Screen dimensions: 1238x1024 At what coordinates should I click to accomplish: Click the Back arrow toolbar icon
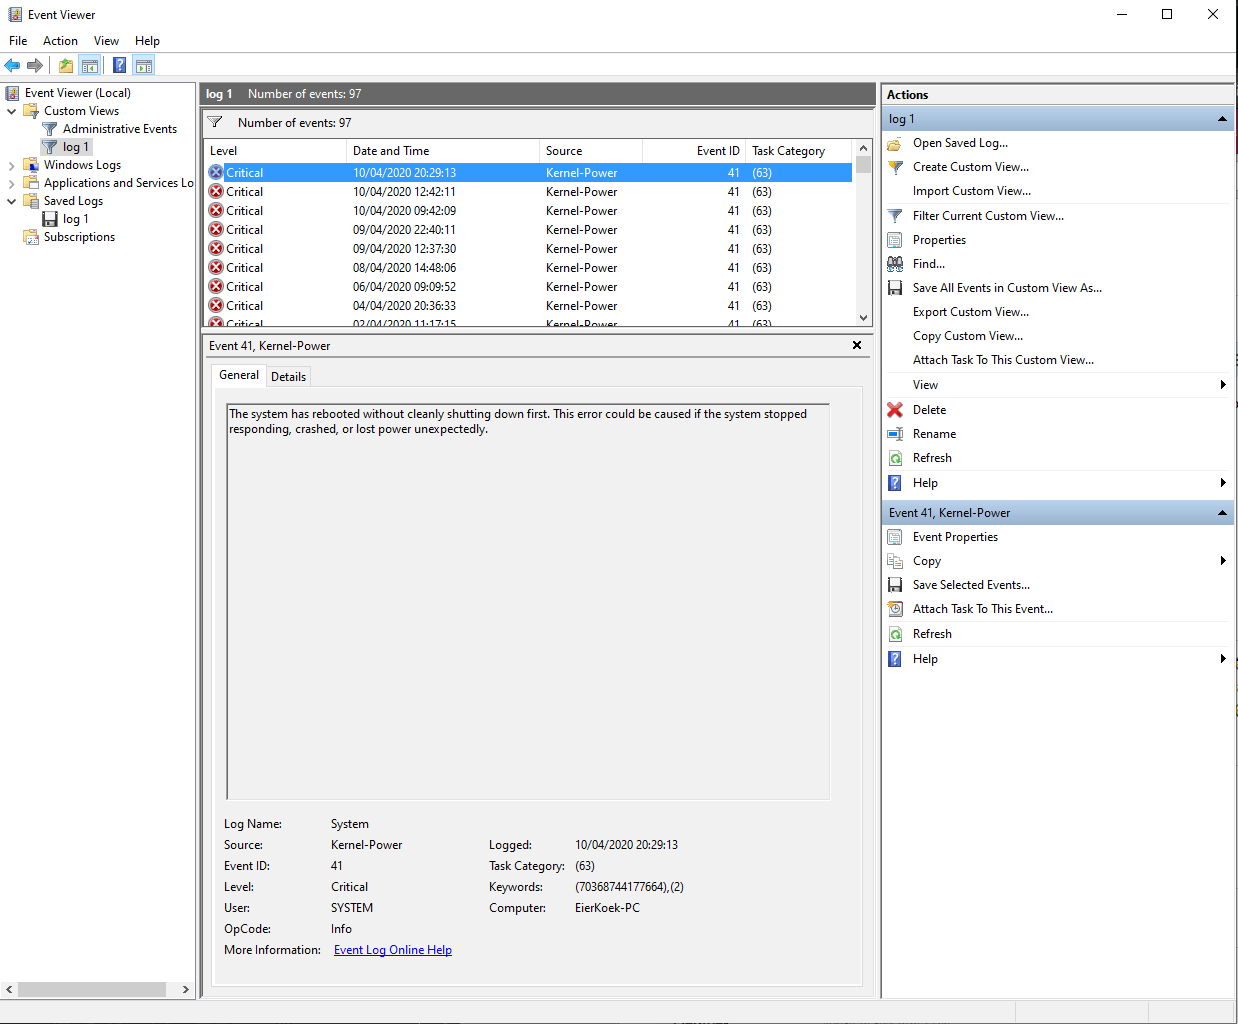12,66
